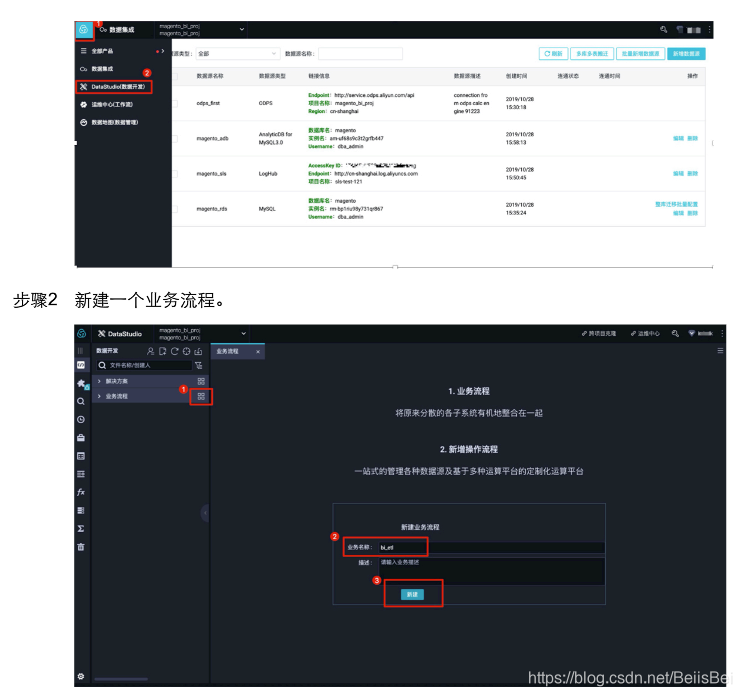Screen dimensions: 742x697
Task: Click the filter icon beside the file search box
Action: pos(199,365)
